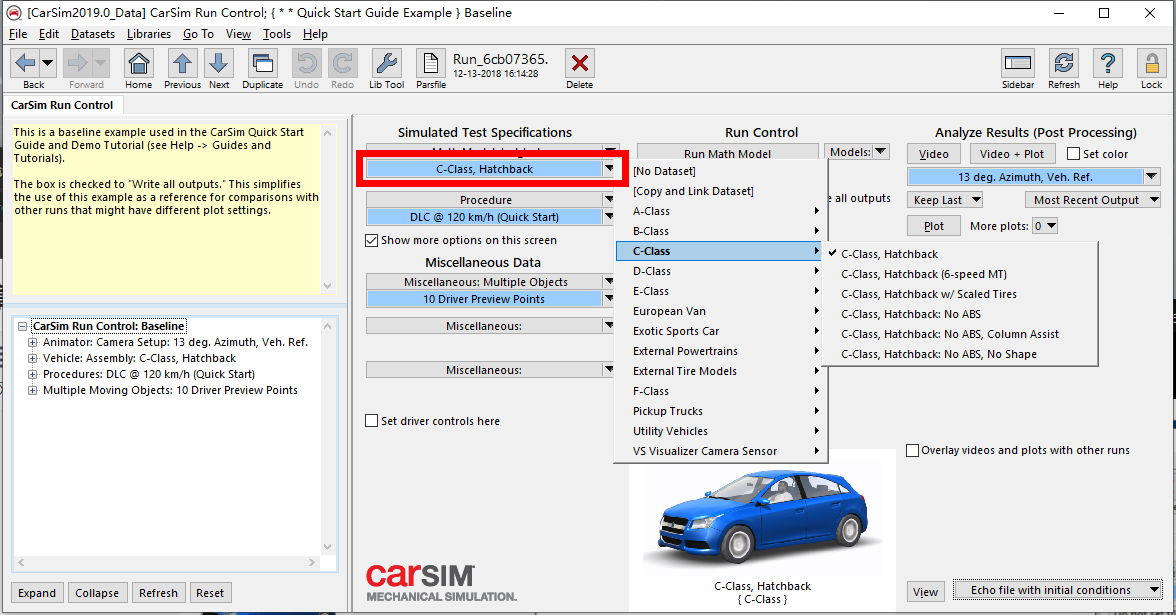Click the Reset button
This screenshot has width=1176, height=615.
click(x=210, y=592)
